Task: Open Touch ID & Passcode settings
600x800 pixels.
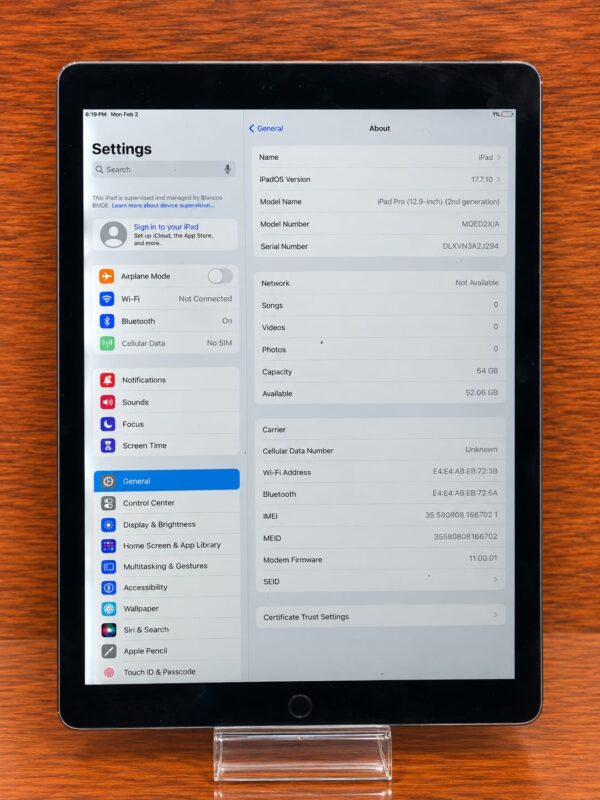Action: 168,672
